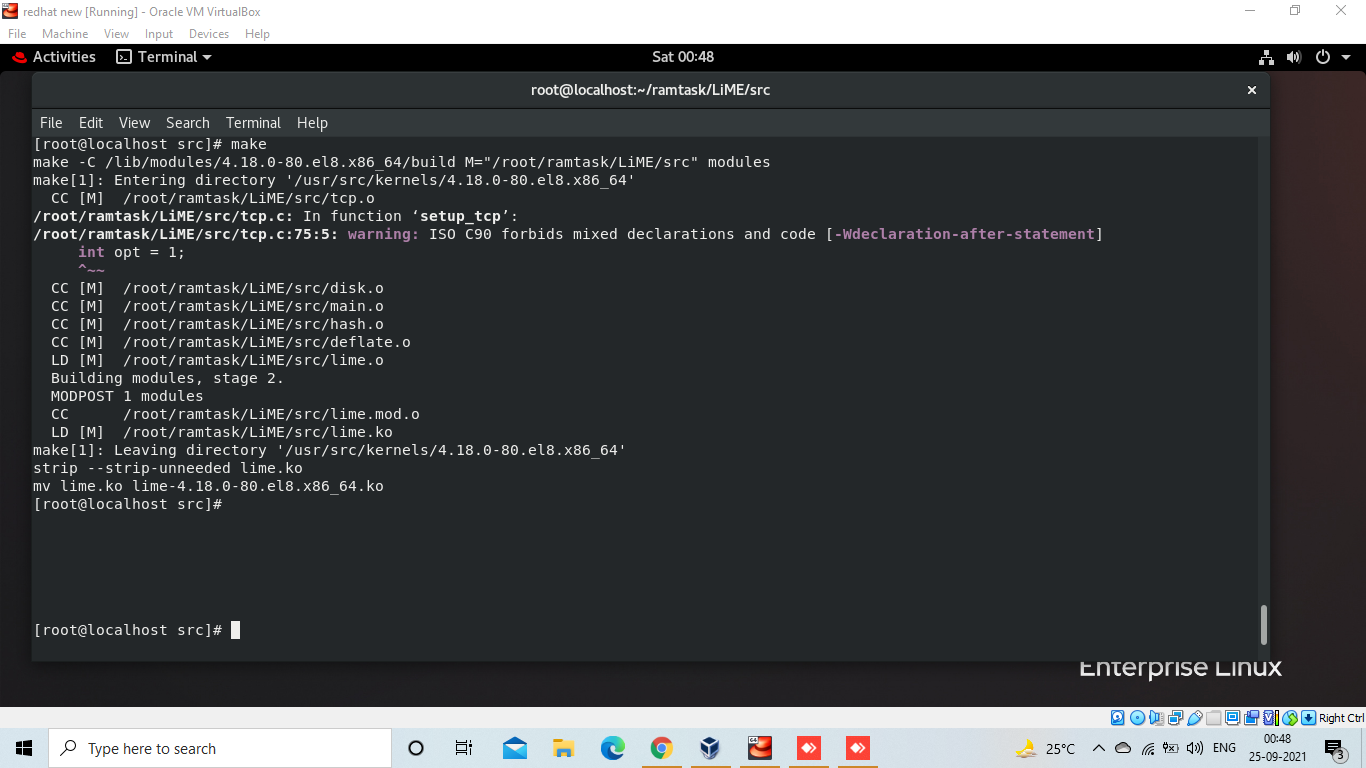Open Windows Start menu

[24, 748]
